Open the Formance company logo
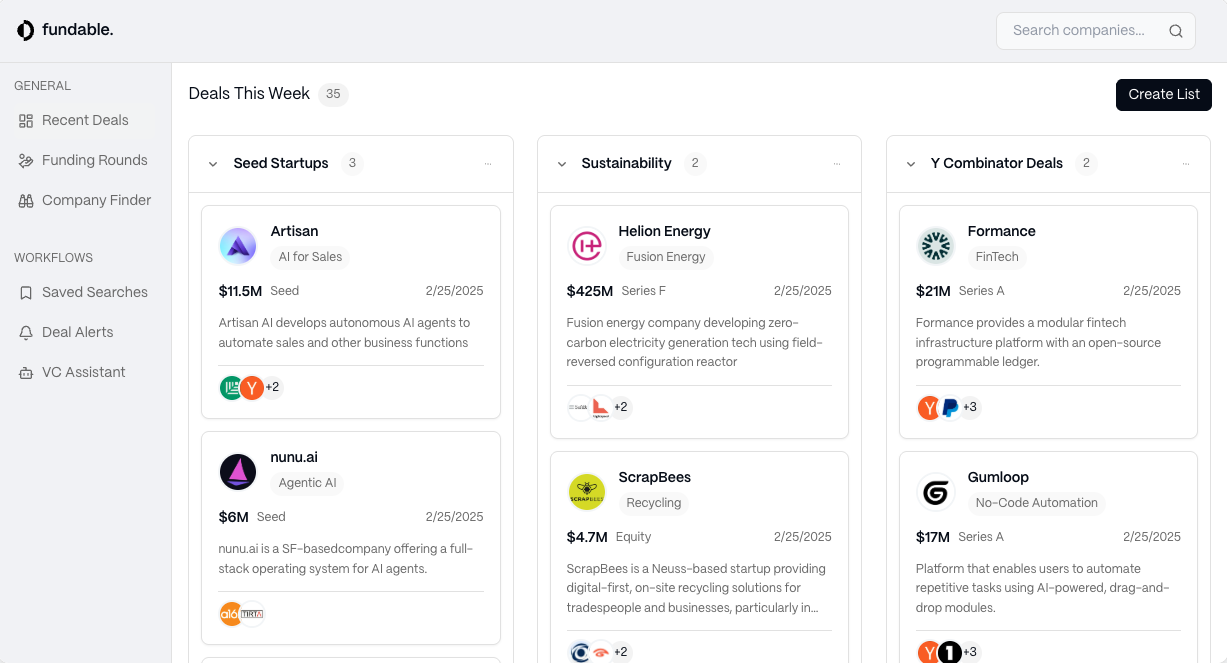This screenshot has width=1227, height=663. [x=936, y=245]
